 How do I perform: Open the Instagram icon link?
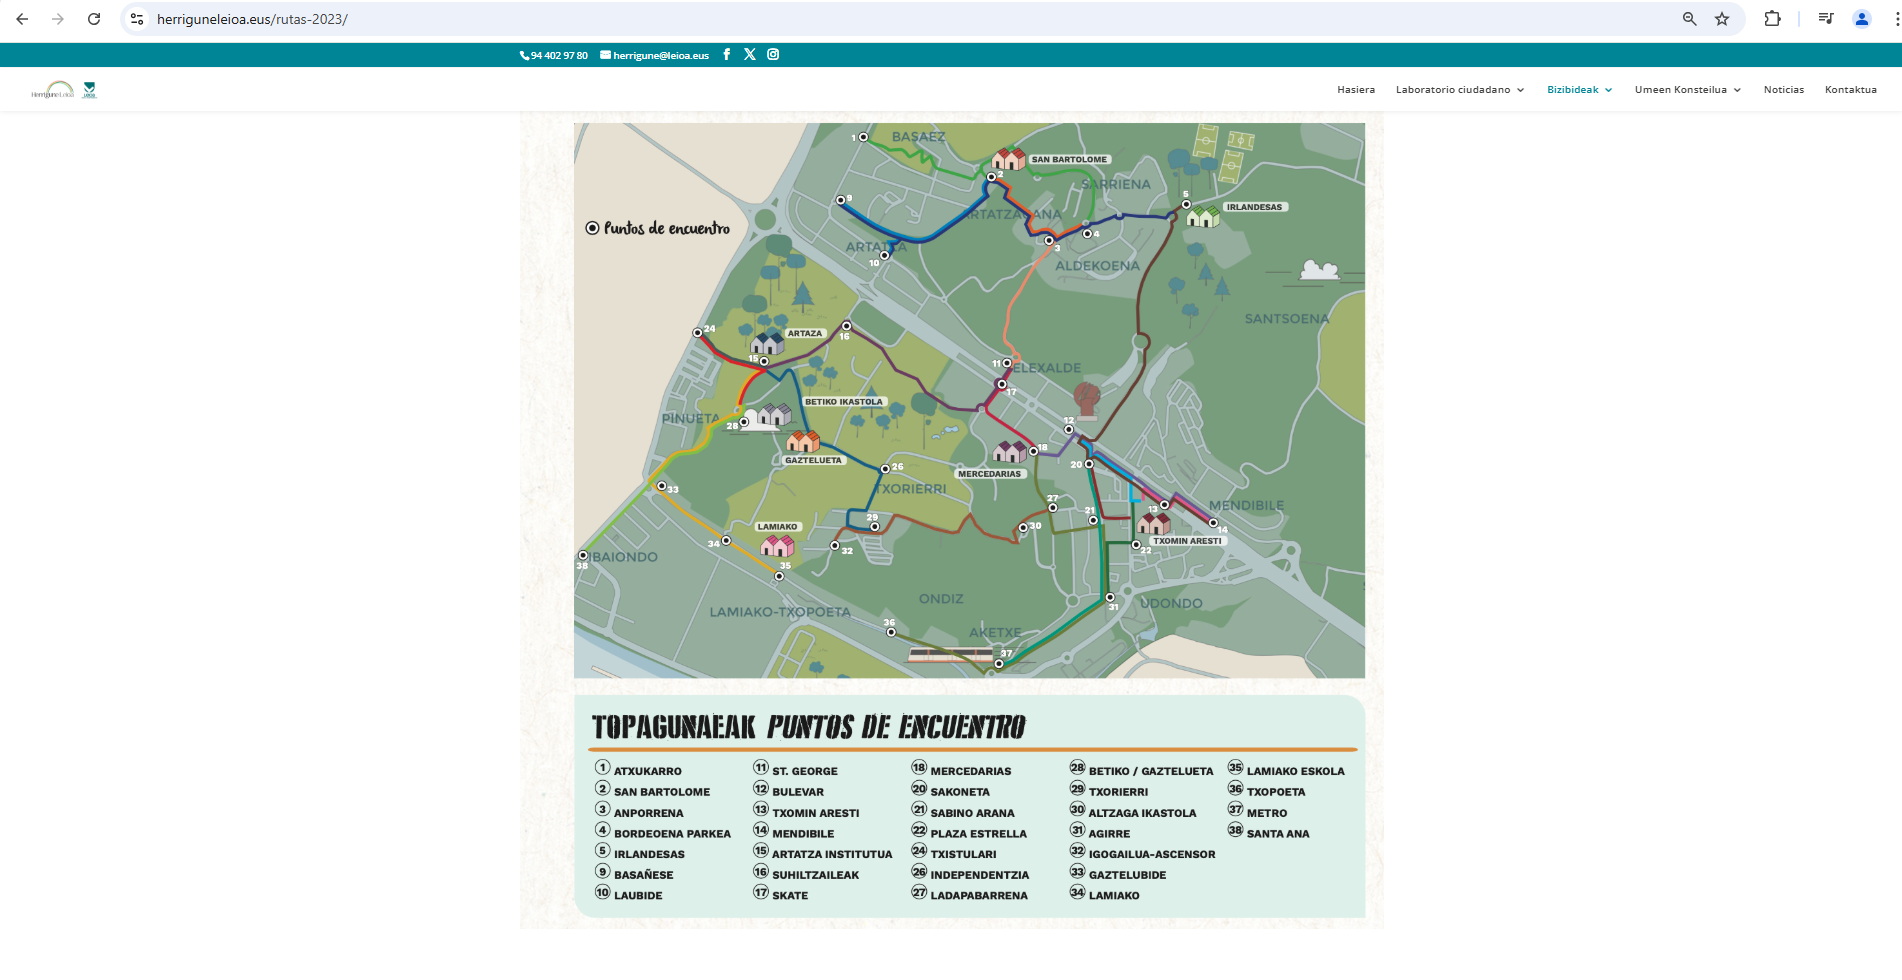(x=773, y=55)
